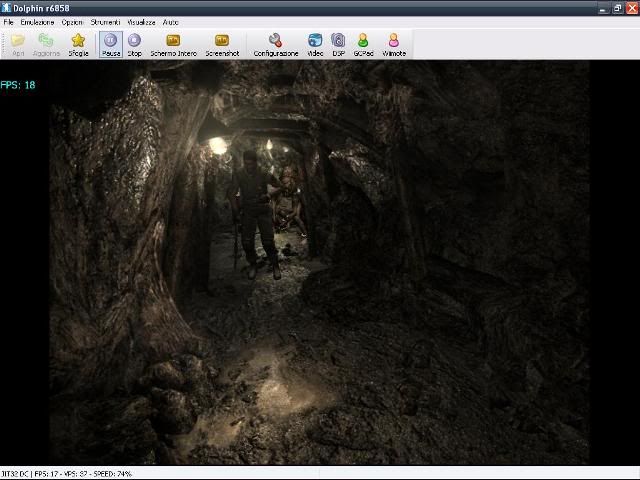Click the Aggiorna refresh toolbar icon
This screenshot has height=480, width=640.
click(x=46, y=44)
